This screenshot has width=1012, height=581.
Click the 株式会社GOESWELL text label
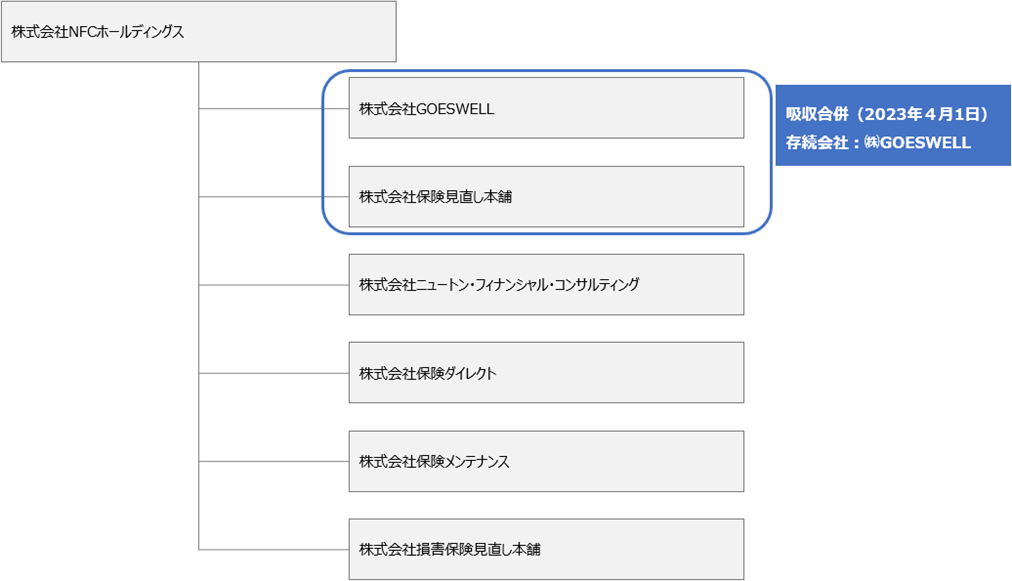click(x=426, y=109)
